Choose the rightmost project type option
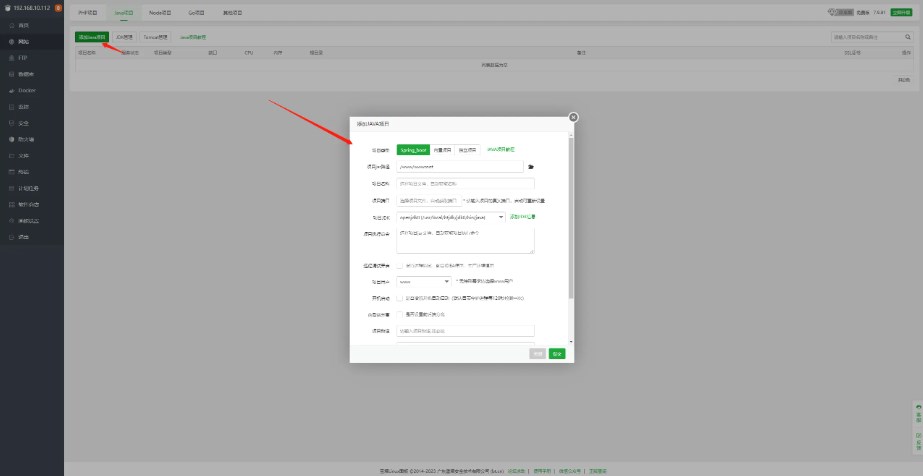The image size is (923, 476). [x=468, y=150]
